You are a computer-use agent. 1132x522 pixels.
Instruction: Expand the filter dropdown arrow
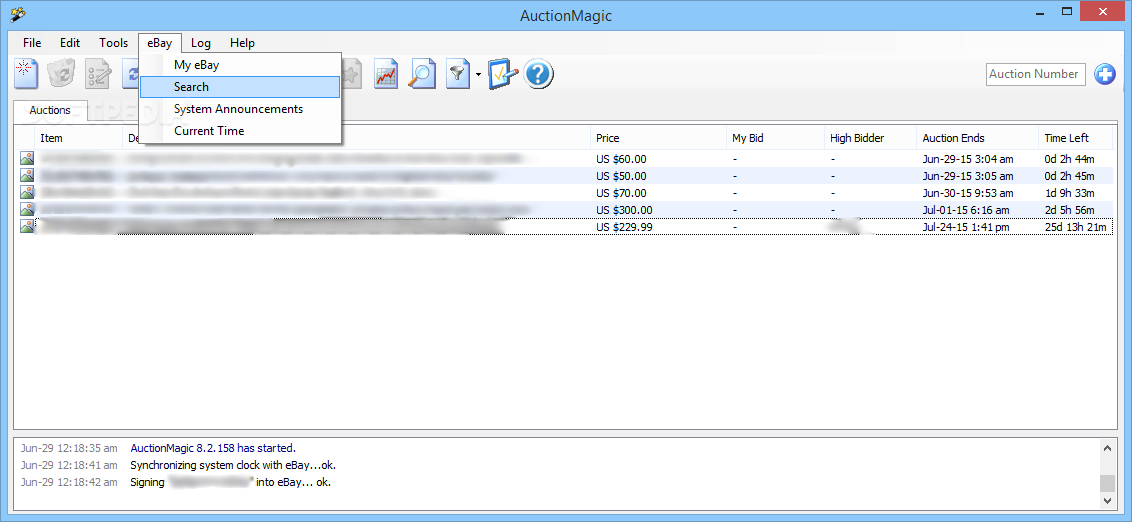point(478,74)
